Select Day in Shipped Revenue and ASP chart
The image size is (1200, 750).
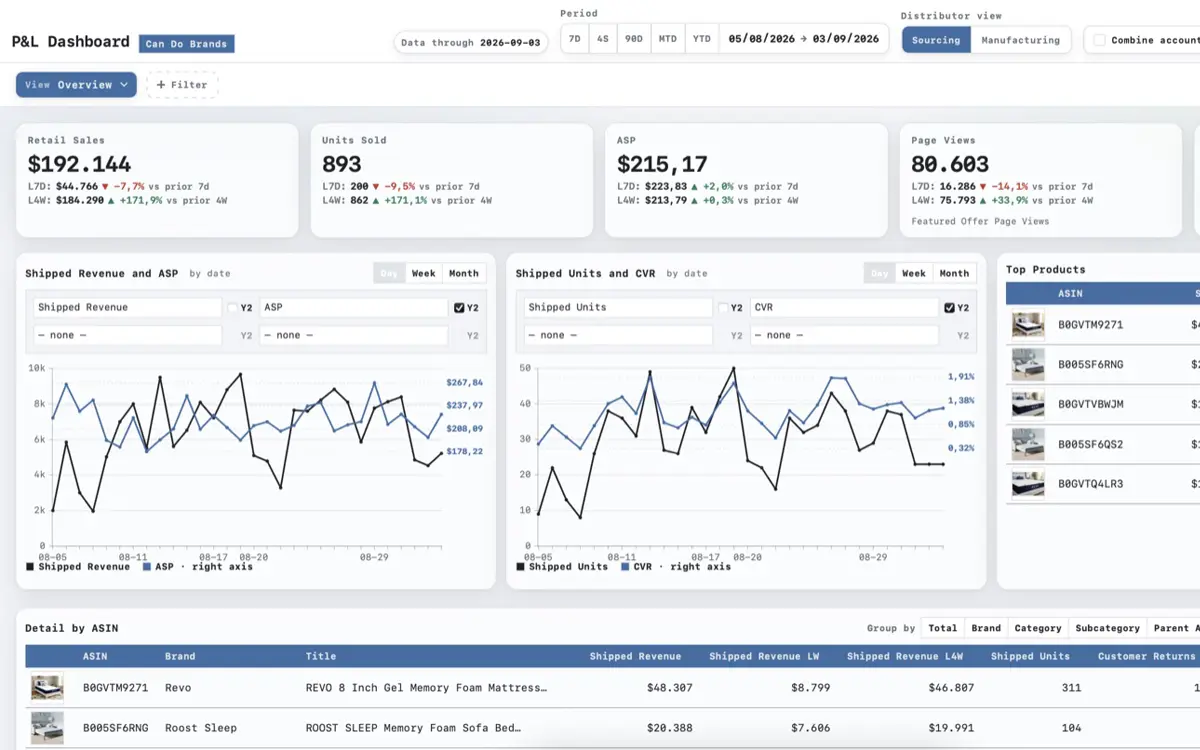389,273
